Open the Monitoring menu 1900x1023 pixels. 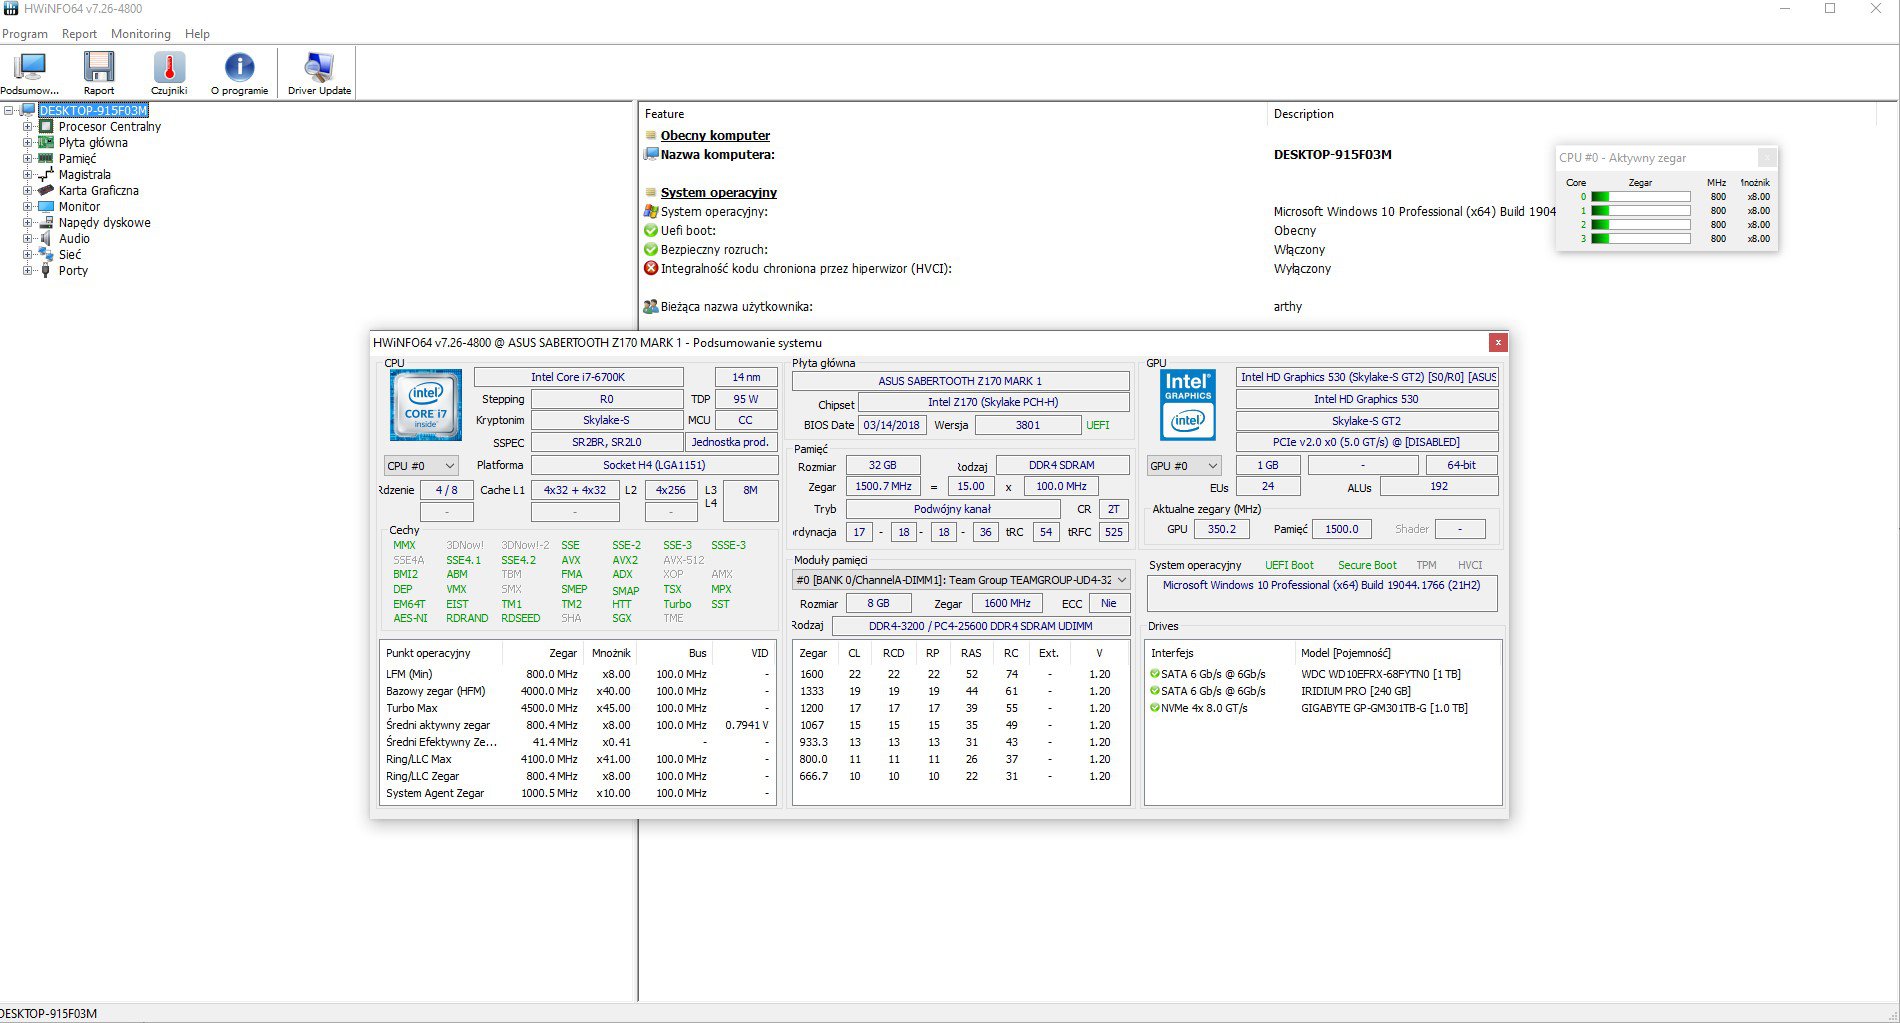[x=141, y=33]
